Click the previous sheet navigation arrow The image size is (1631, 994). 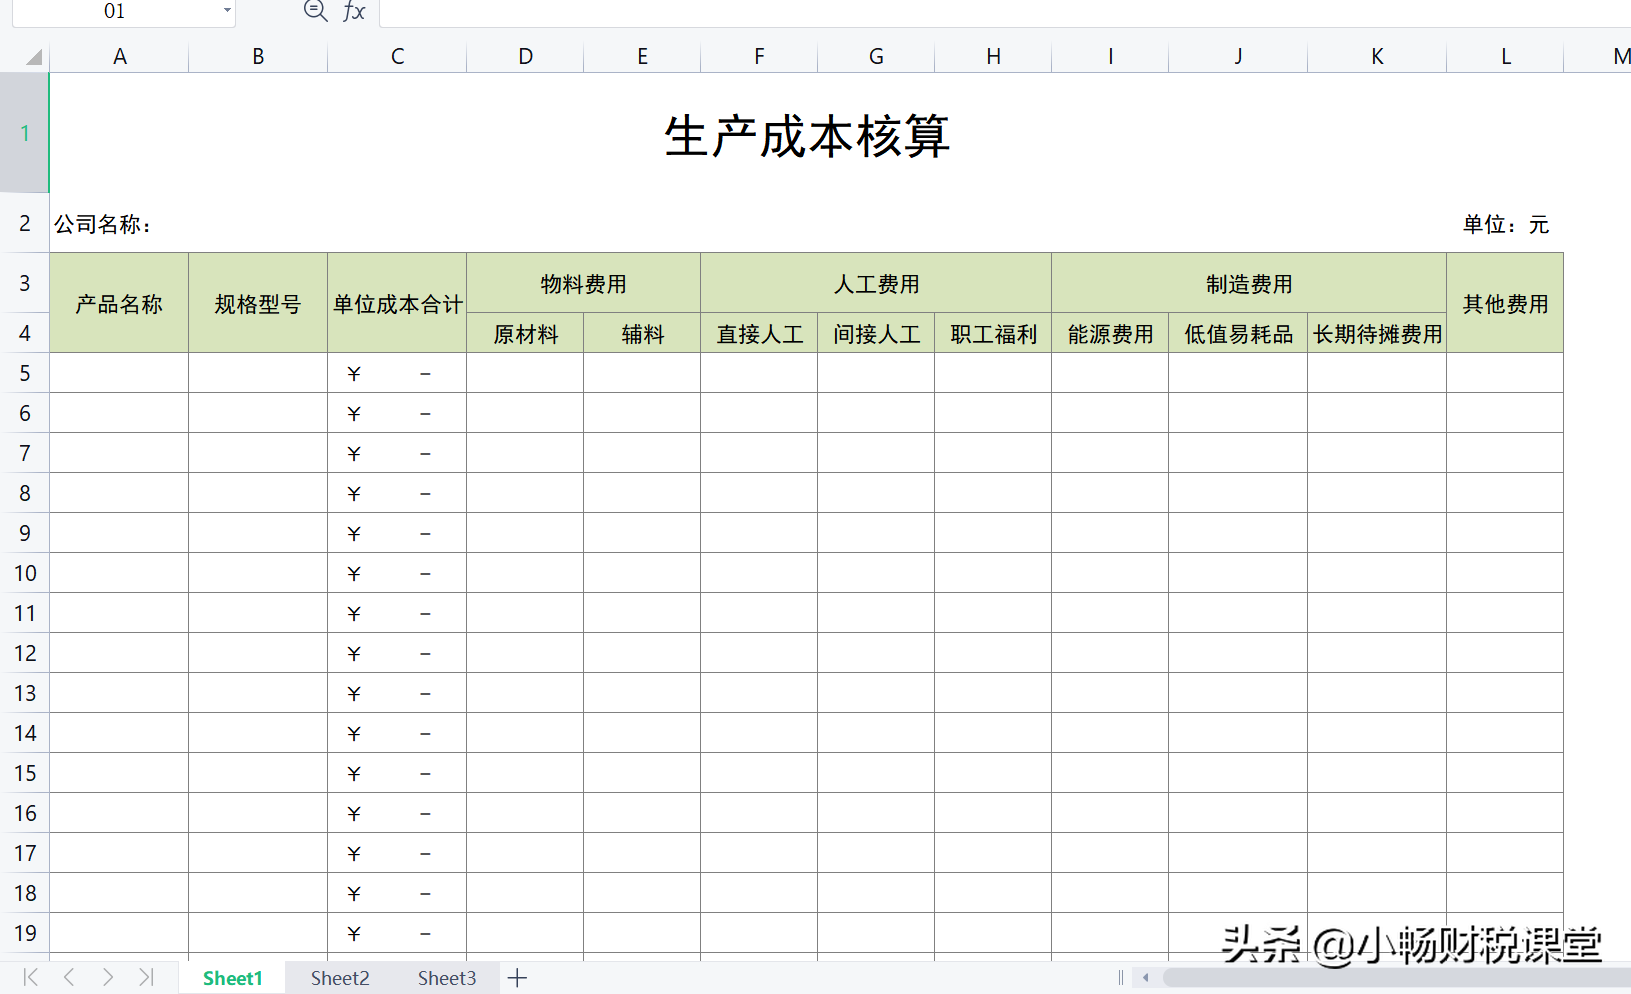click(68, 978)
